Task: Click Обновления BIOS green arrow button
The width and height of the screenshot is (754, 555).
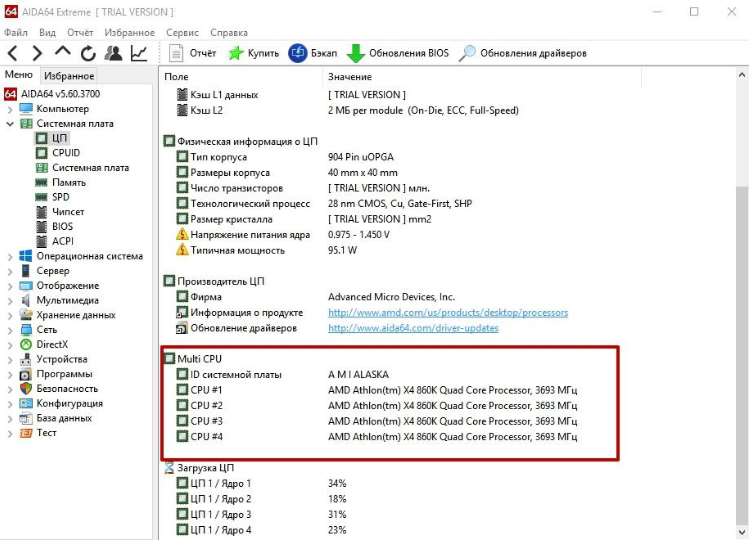Action: [x=398, y=53]
